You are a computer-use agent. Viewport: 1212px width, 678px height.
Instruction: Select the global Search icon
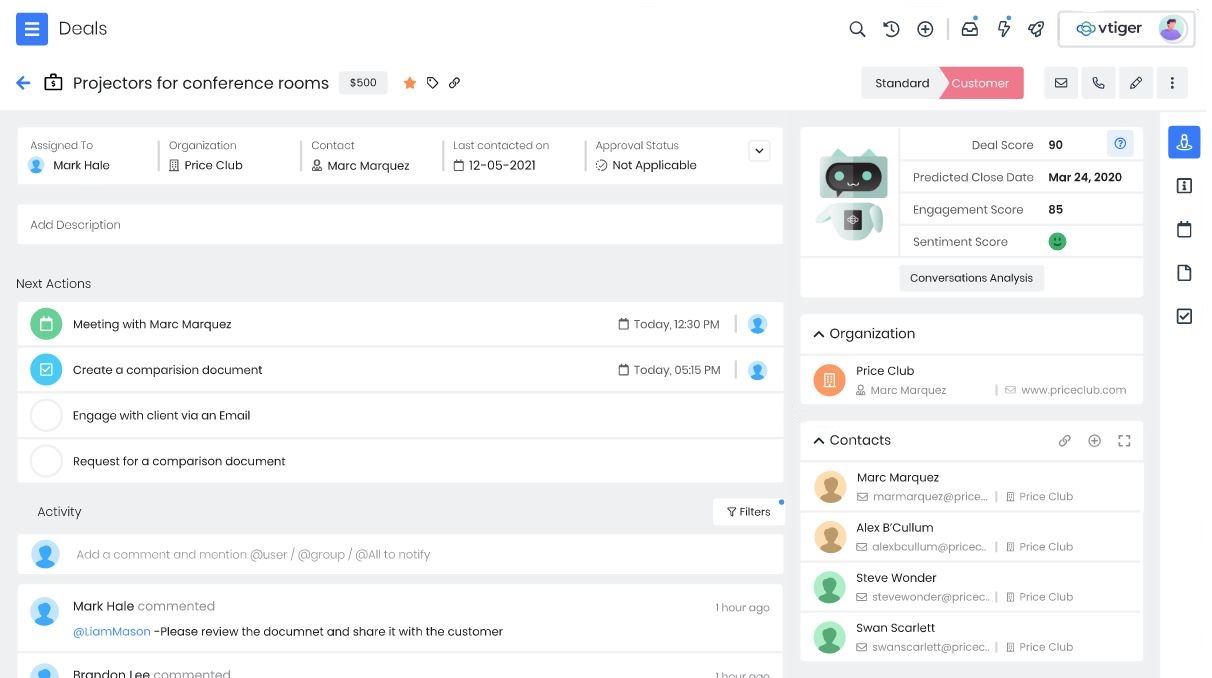[857, 29]
